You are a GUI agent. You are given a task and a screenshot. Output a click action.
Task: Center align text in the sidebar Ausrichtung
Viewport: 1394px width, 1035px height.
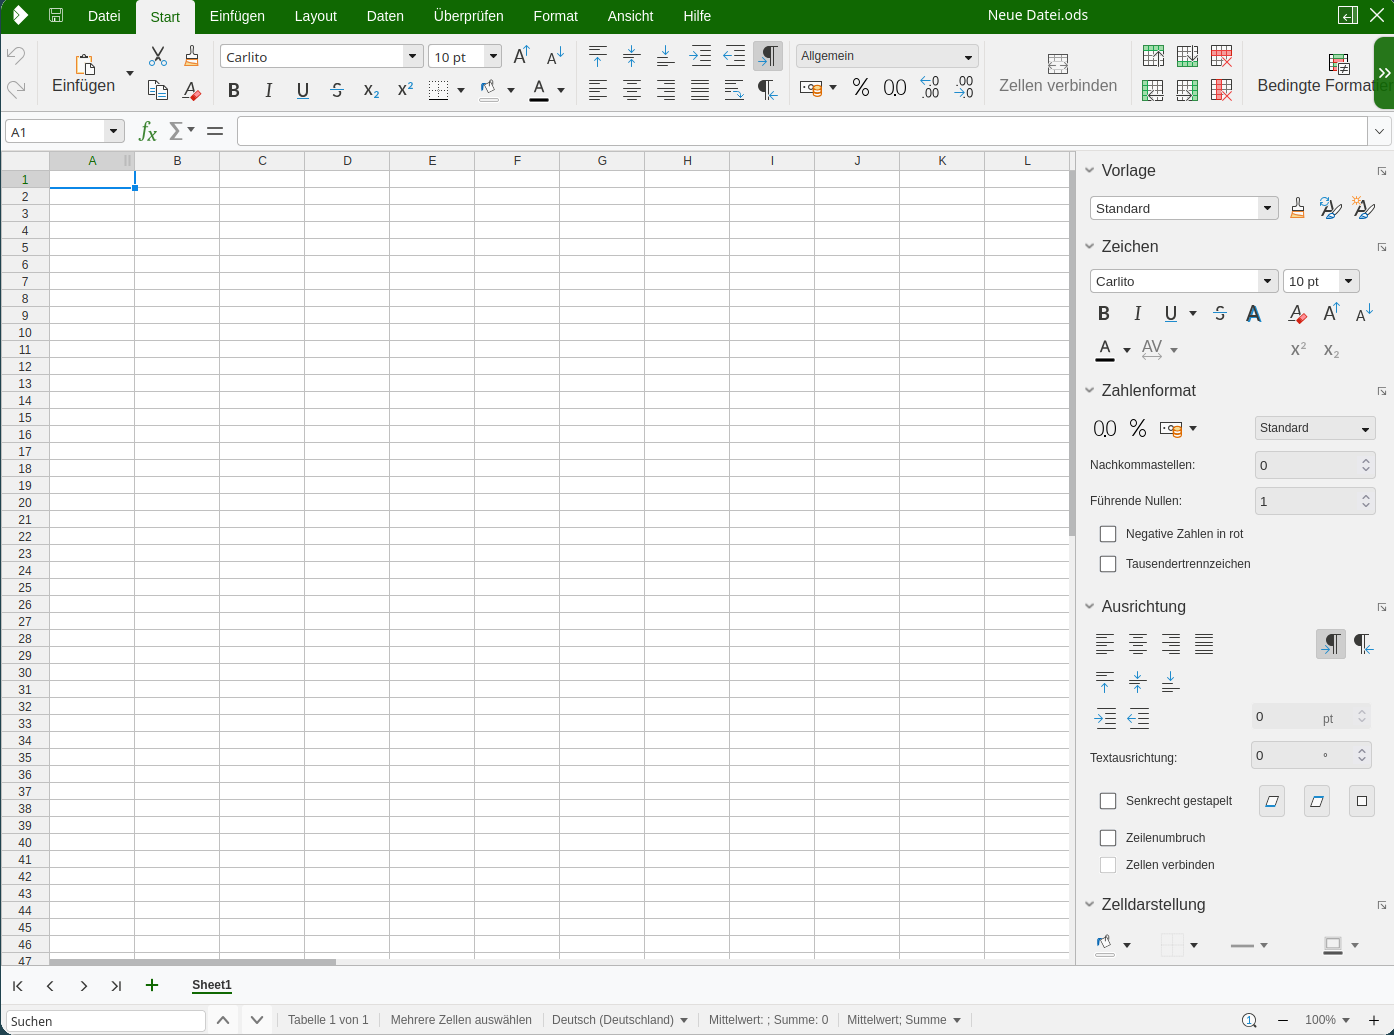click(x=1138, y=644)
